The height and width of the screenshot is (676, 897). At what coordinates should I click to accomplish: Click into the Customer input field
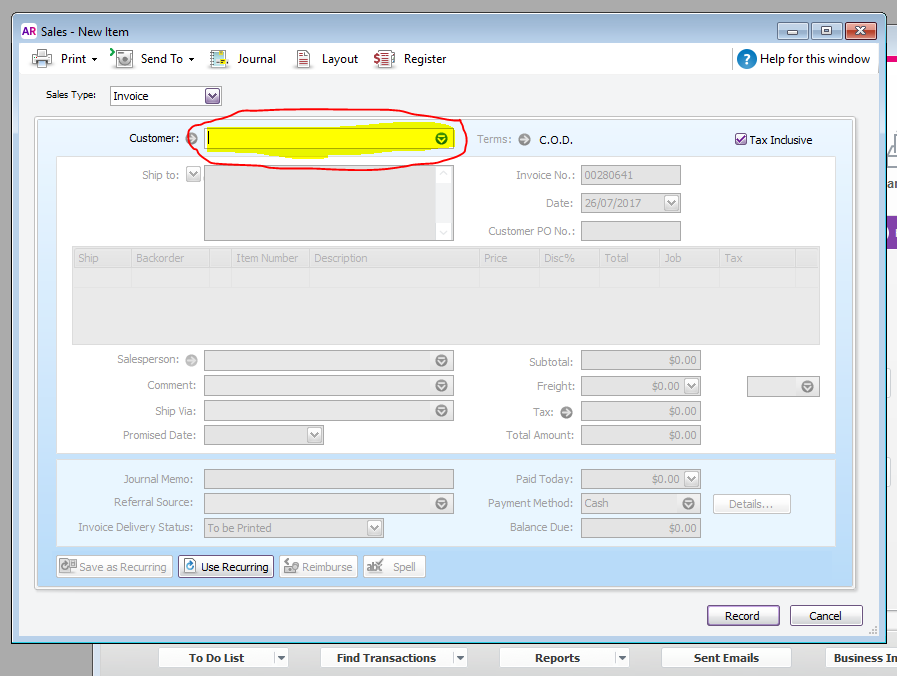tap(320, 138)
